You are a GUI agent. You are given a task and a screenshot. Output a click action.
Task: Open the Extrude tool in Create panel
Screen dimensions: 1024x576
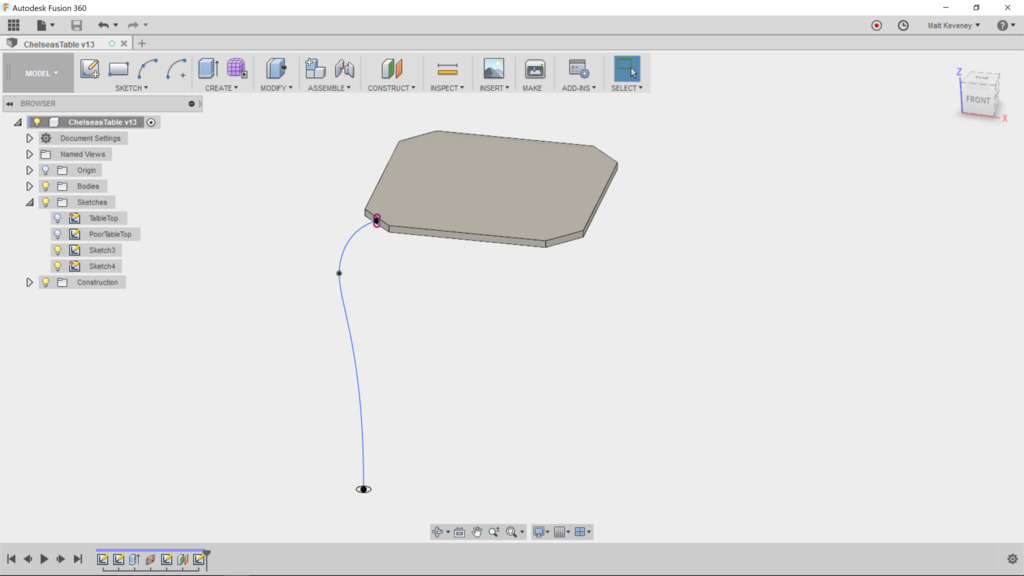[206, 66]
